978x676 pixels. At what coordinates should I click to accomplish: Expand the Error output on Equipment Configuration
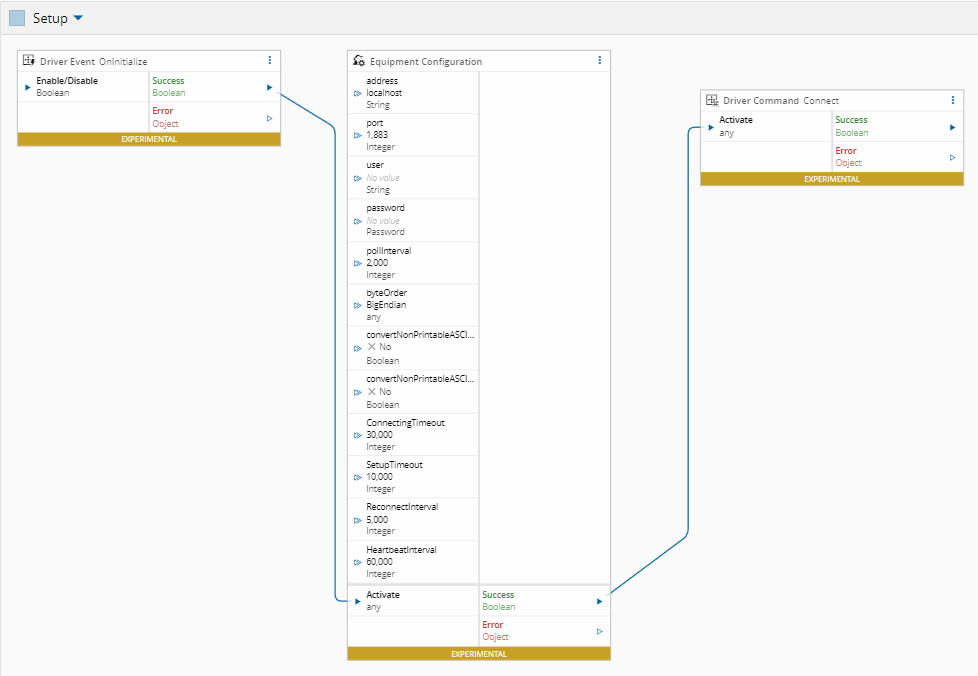[599, 631]
